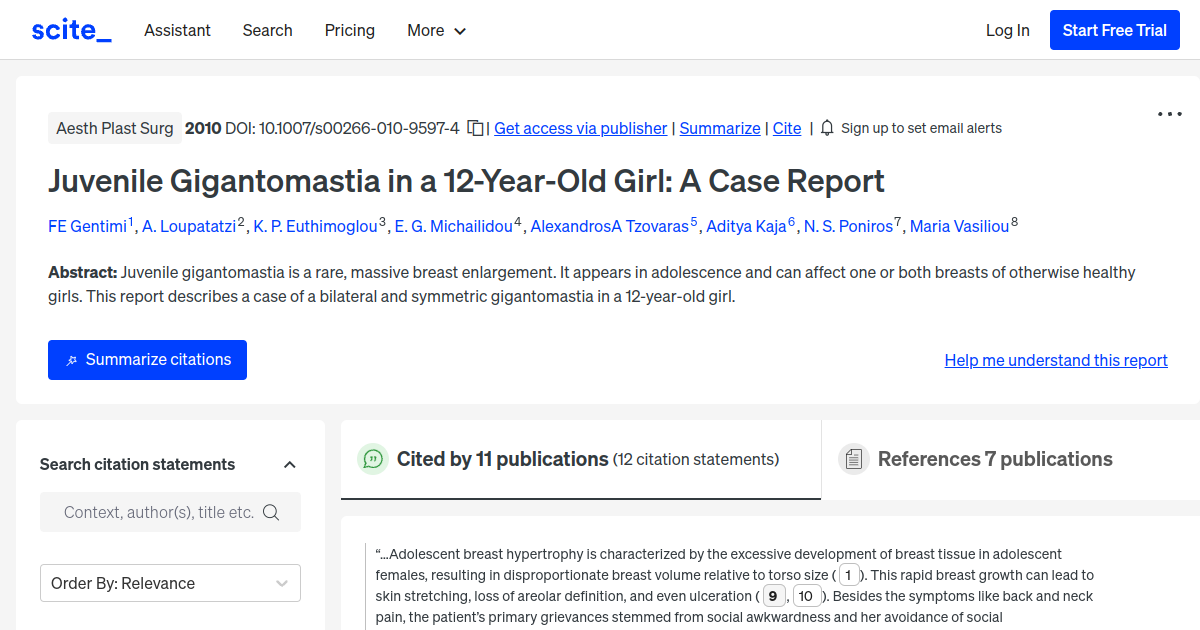This screenshot has height=630, width=1200.
Task: Click the green cited-by speech bubble icon
Action: point(373,459)
